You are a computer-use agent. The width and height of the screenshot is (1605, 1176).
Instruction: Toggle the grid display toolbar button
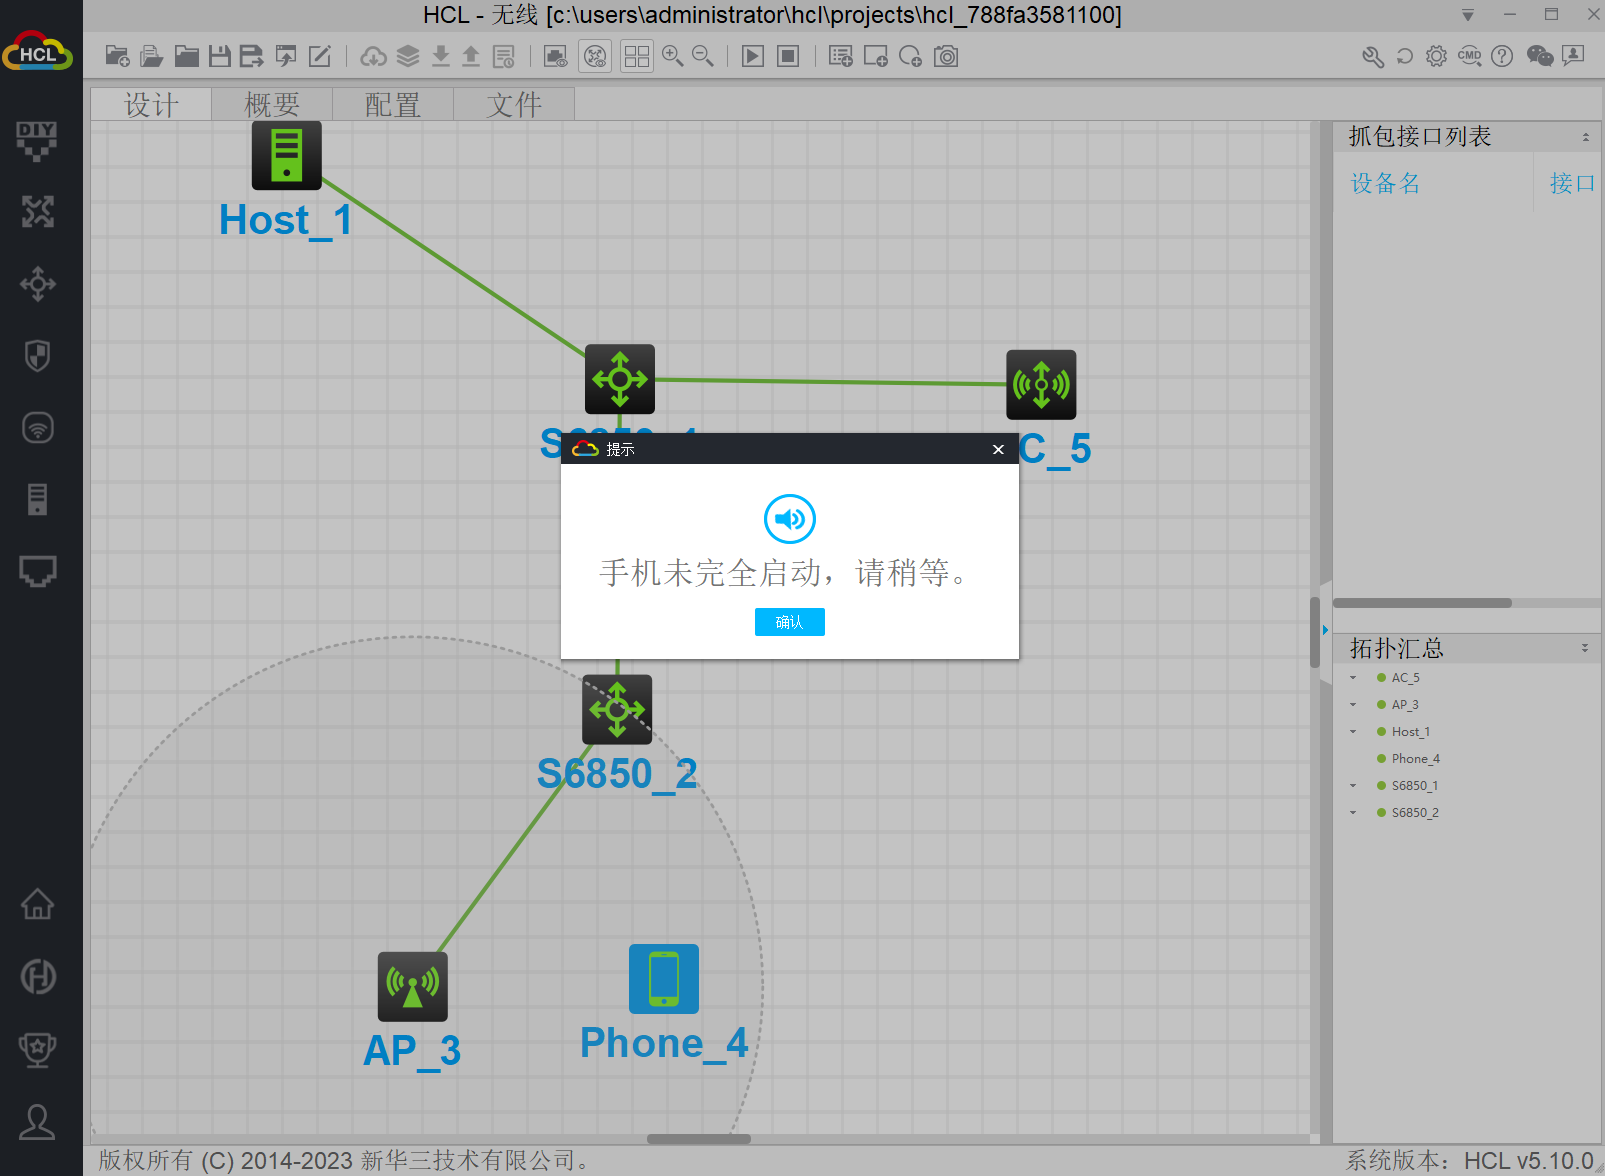(x=636, y=56)
